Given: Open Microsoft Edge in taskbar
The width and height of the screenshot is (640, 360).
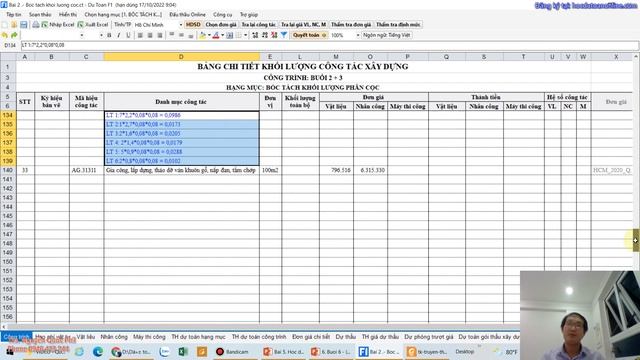Looking at the screenshot, I should pyautogui.click(x=98, y=351).
